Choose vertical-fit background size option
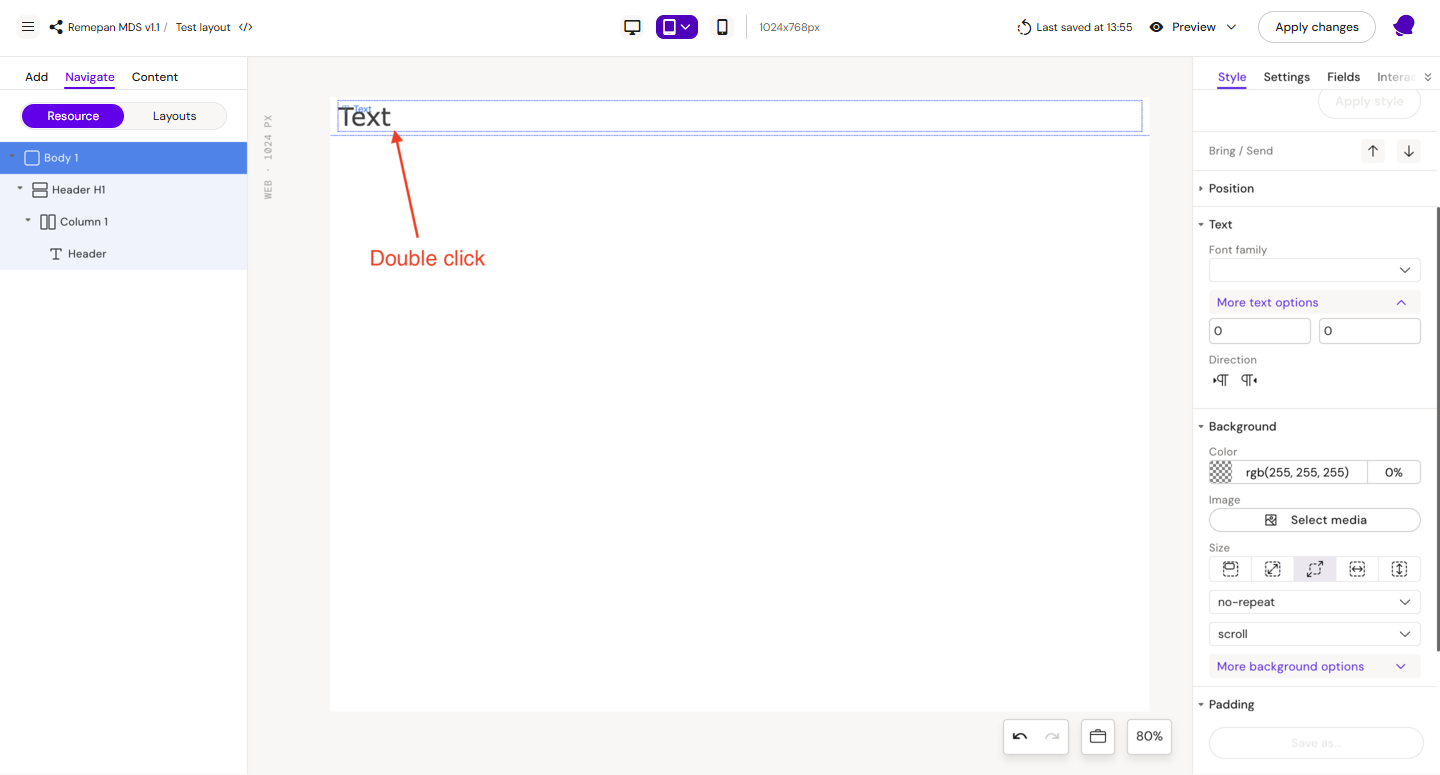 (x=1399, y=569)
